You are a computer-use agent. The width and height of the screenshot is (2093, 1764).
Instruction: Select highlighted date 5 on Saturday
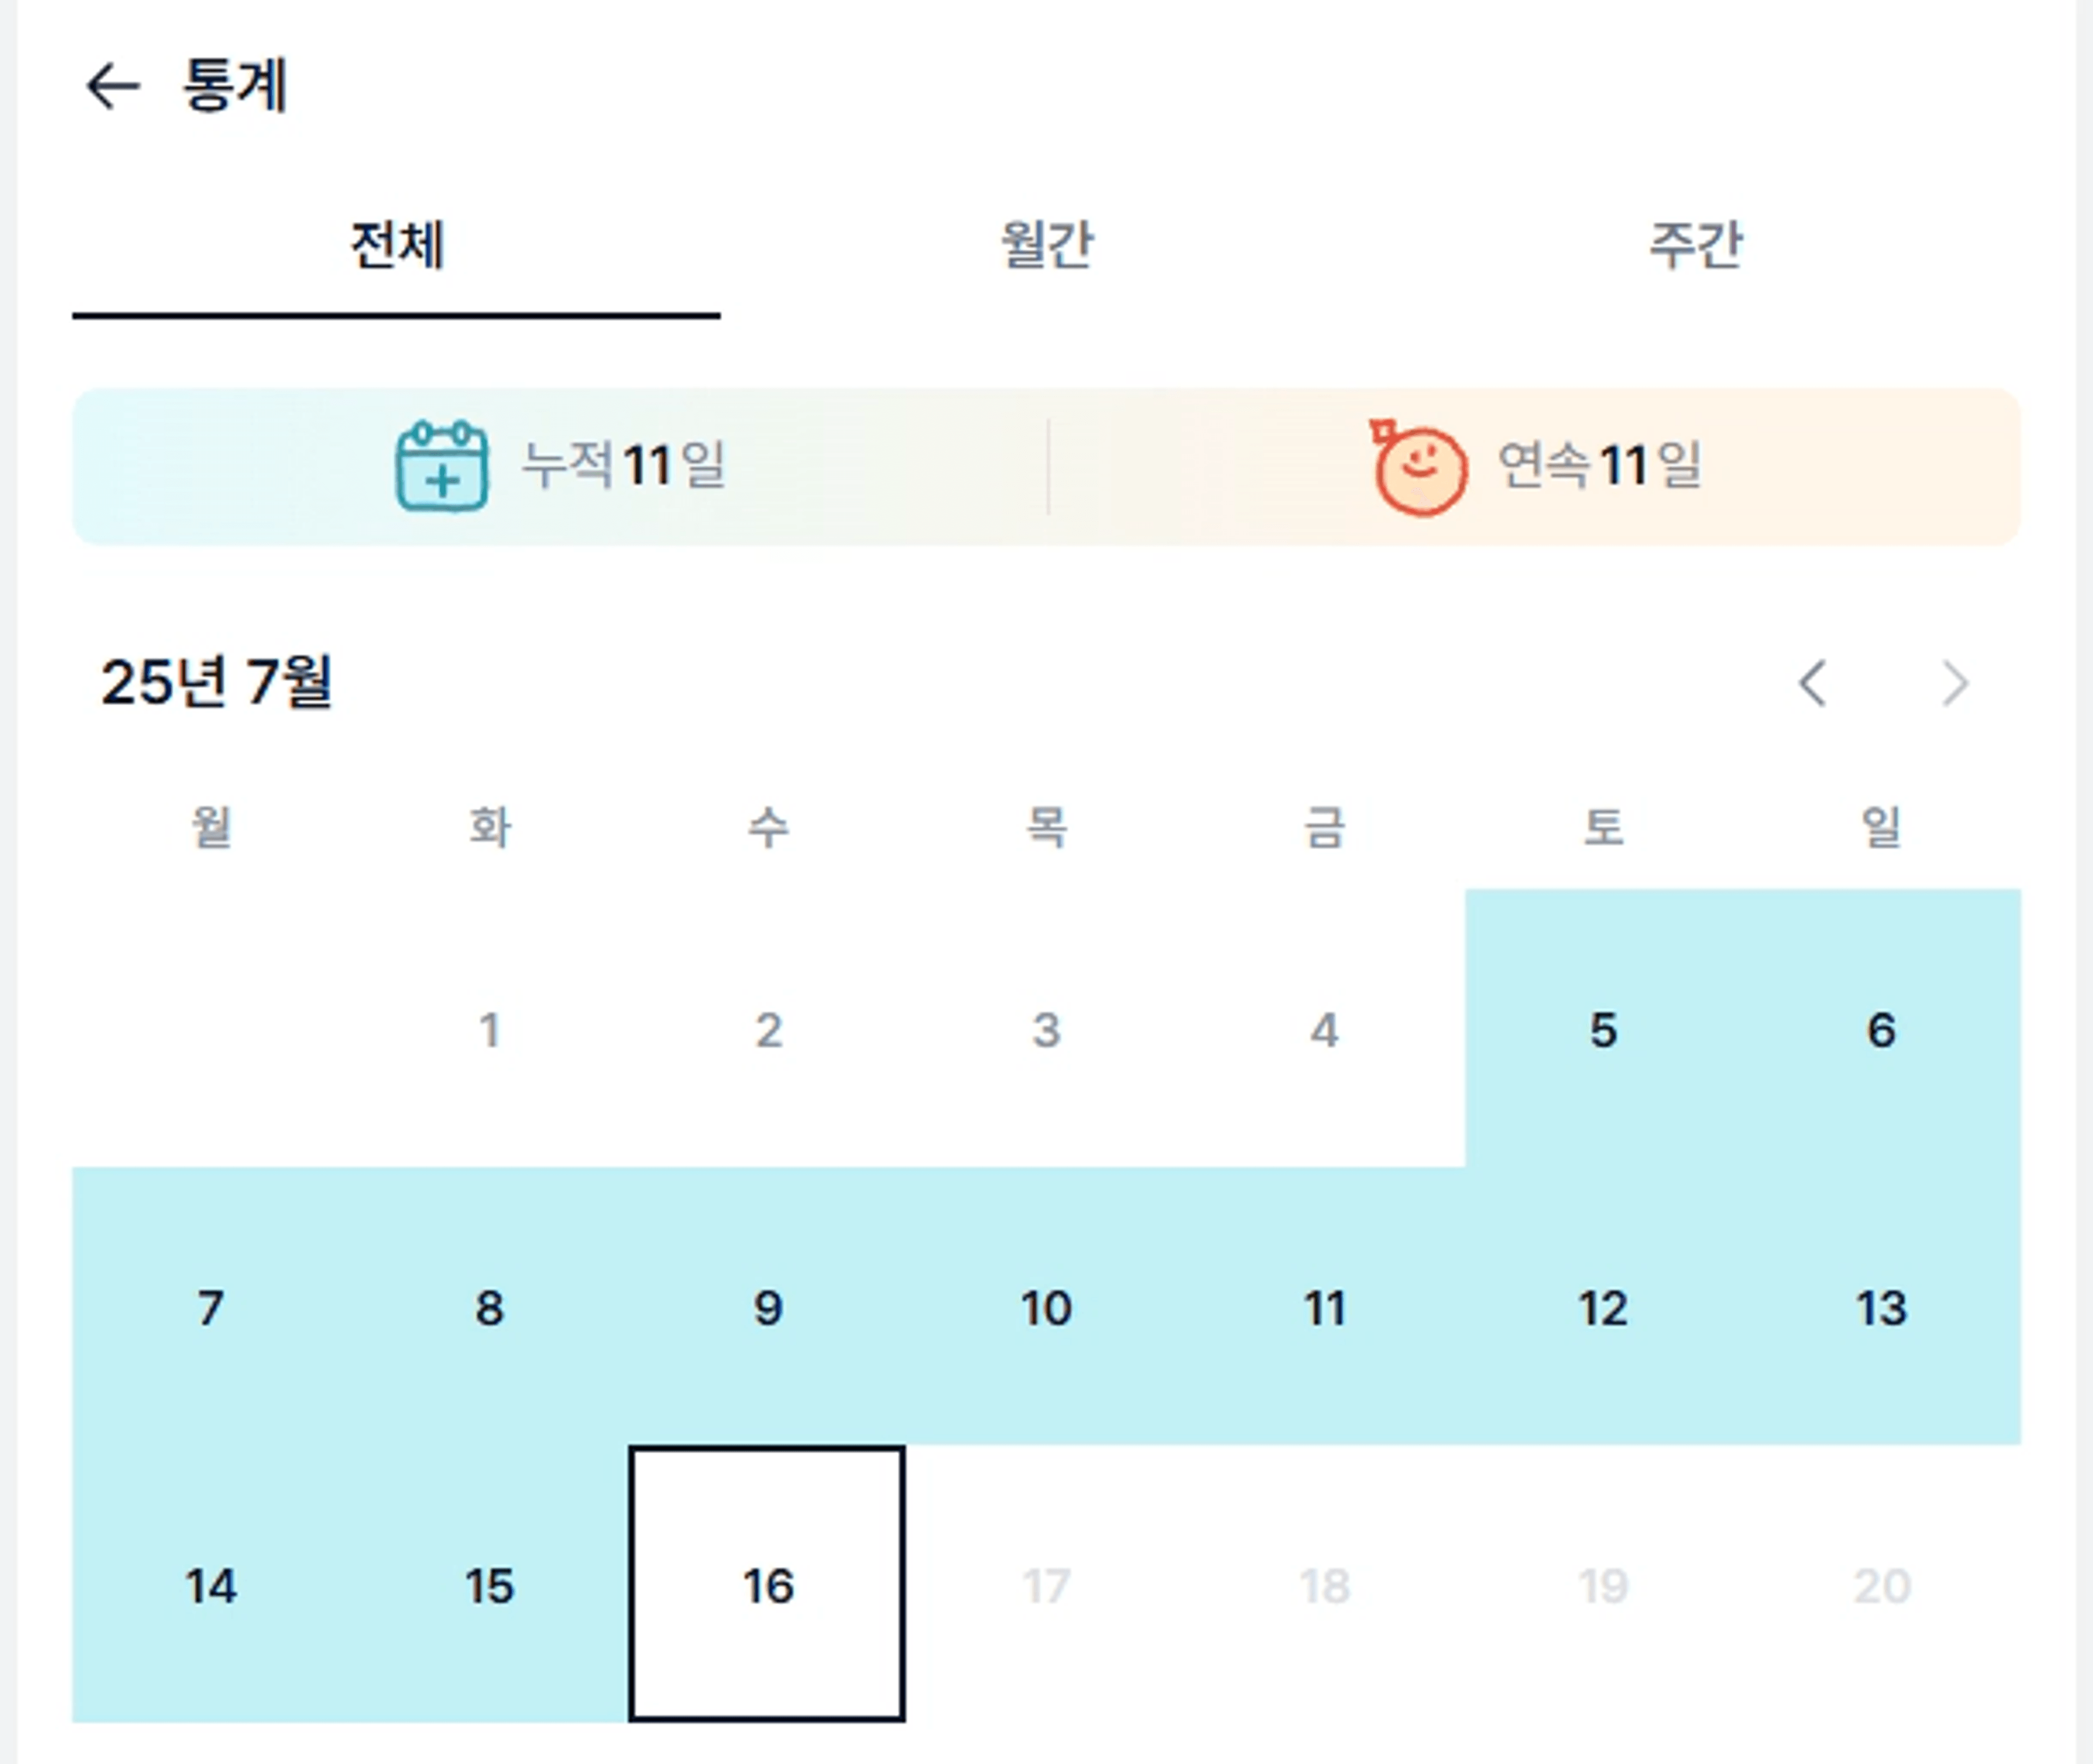point(1604,1029)
